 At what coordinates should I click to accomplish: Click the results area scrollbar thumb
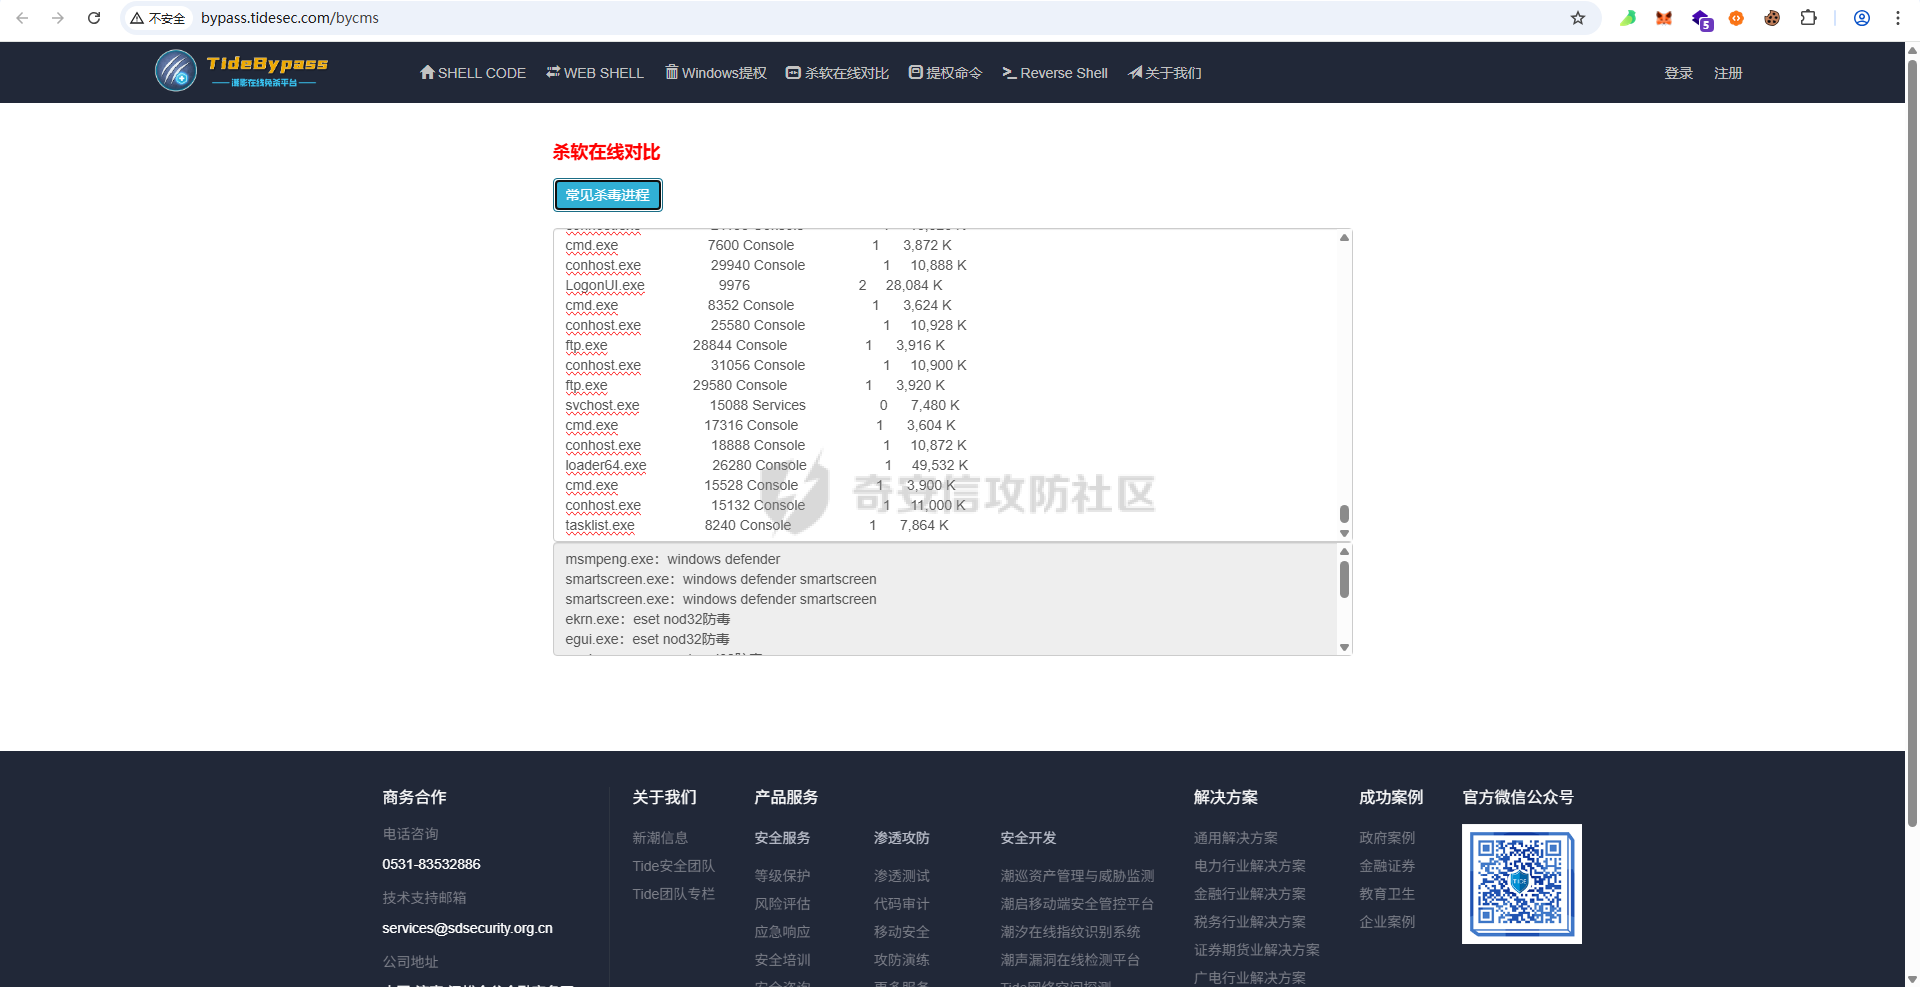[x=1344, y=579]
